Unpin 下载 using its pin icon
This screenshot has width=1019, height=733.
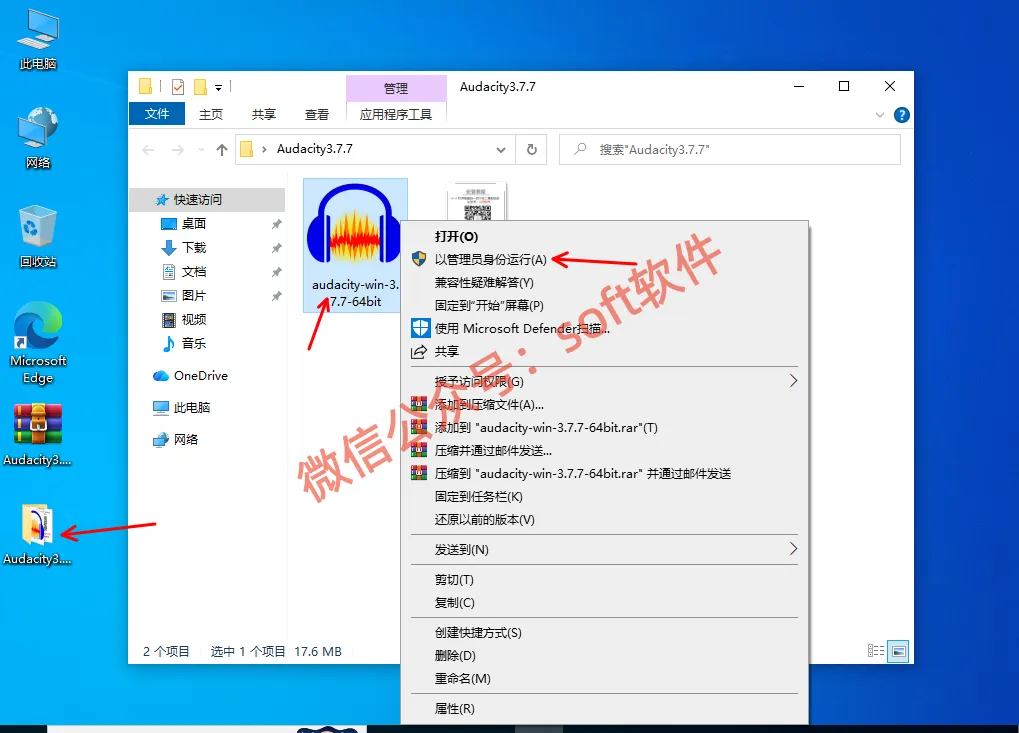pyautogui.click(x=276, y=248)
